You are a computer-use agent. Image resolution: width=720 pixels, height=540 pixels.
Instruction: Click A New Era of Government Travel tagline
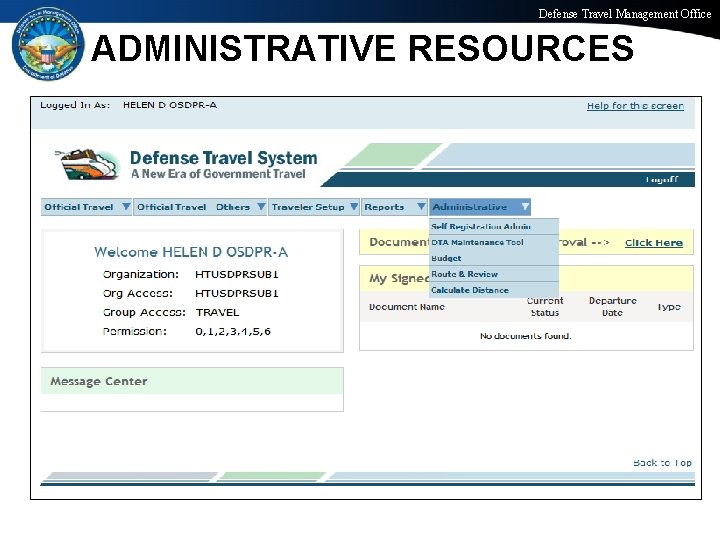pos(218,174)
